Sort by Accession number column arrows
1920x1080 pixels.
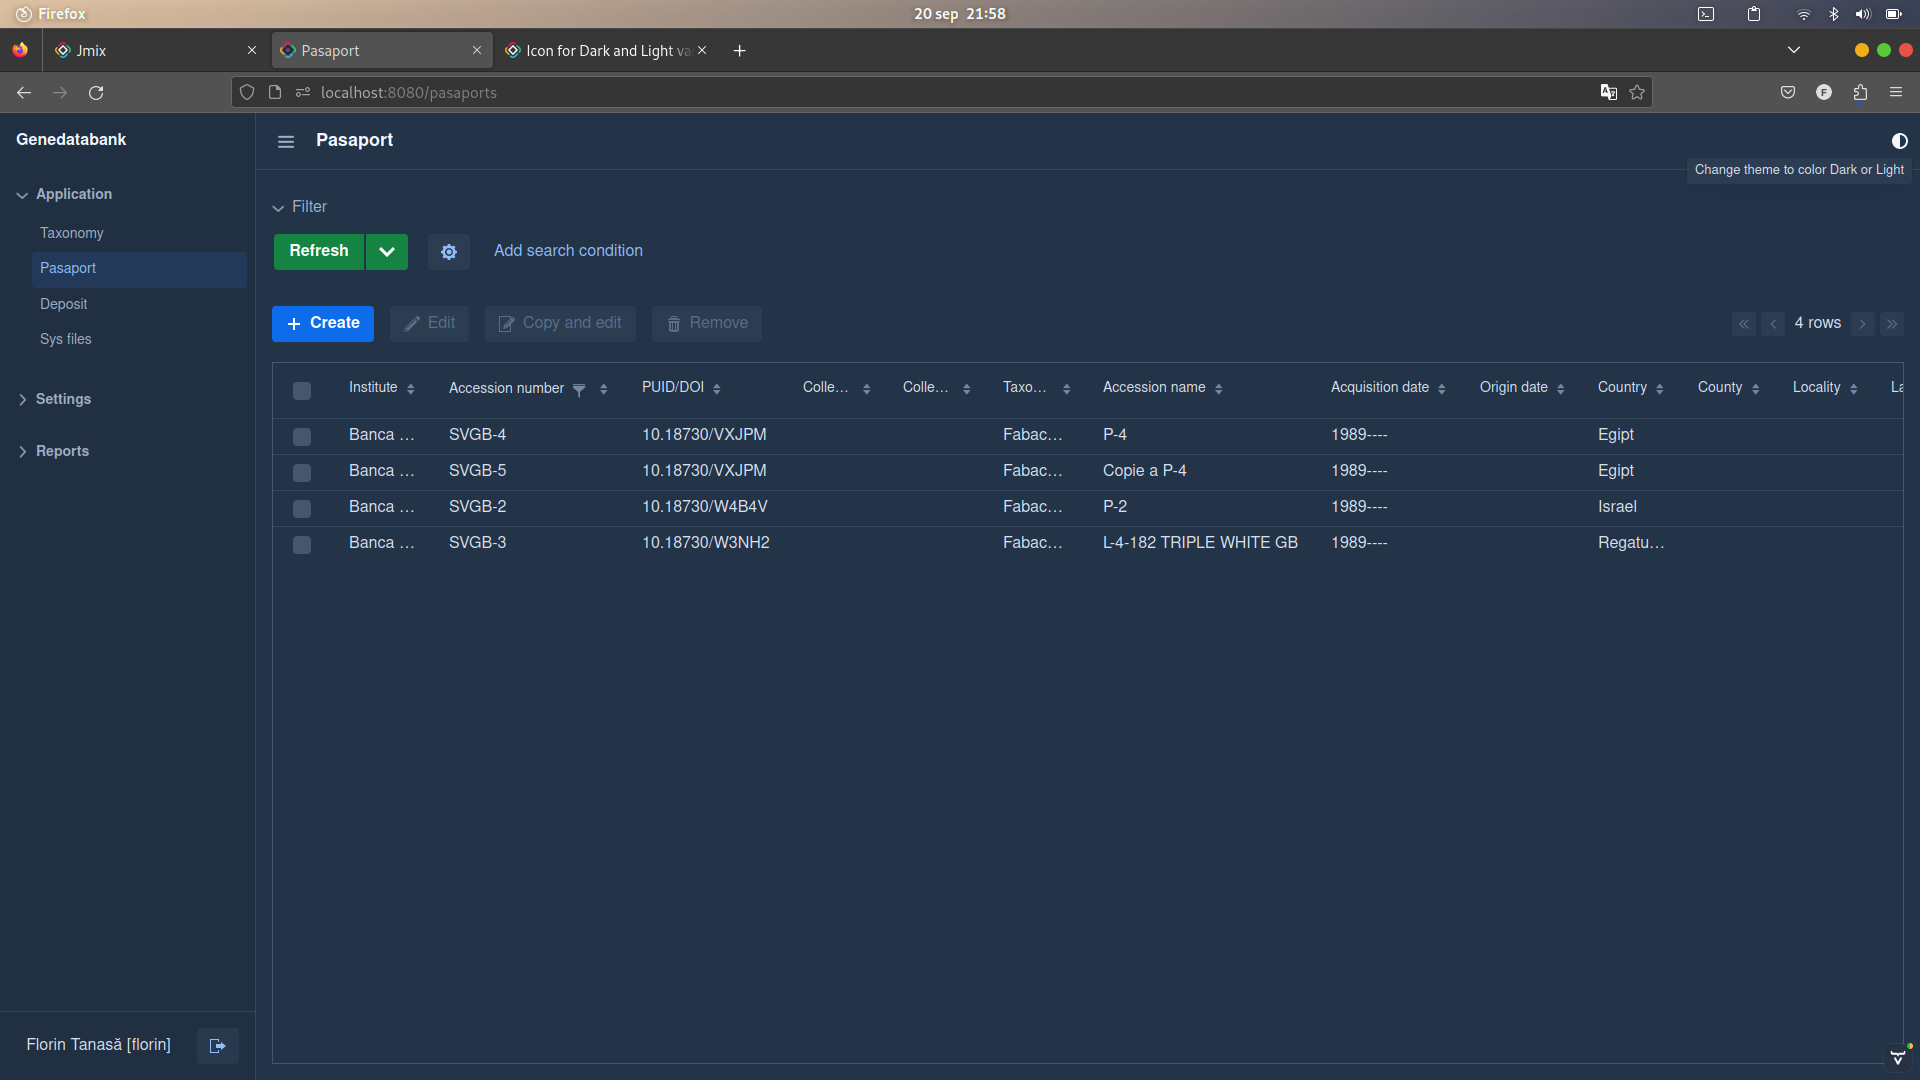point(604,389)
